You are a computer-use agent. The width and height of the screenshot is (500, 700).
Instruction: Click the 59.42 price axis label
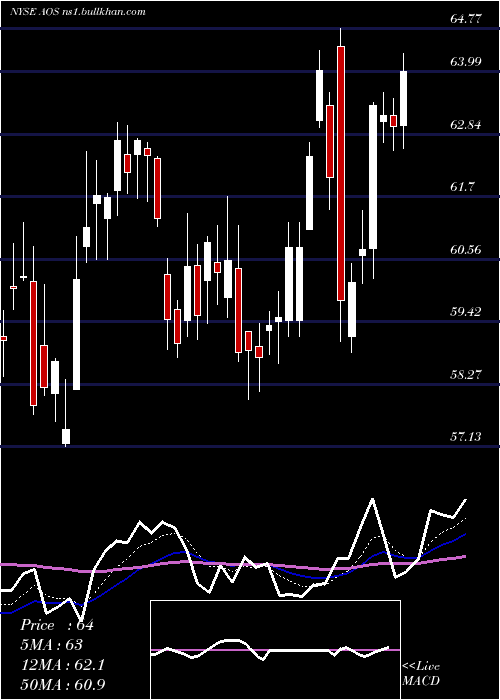[466, 312]
